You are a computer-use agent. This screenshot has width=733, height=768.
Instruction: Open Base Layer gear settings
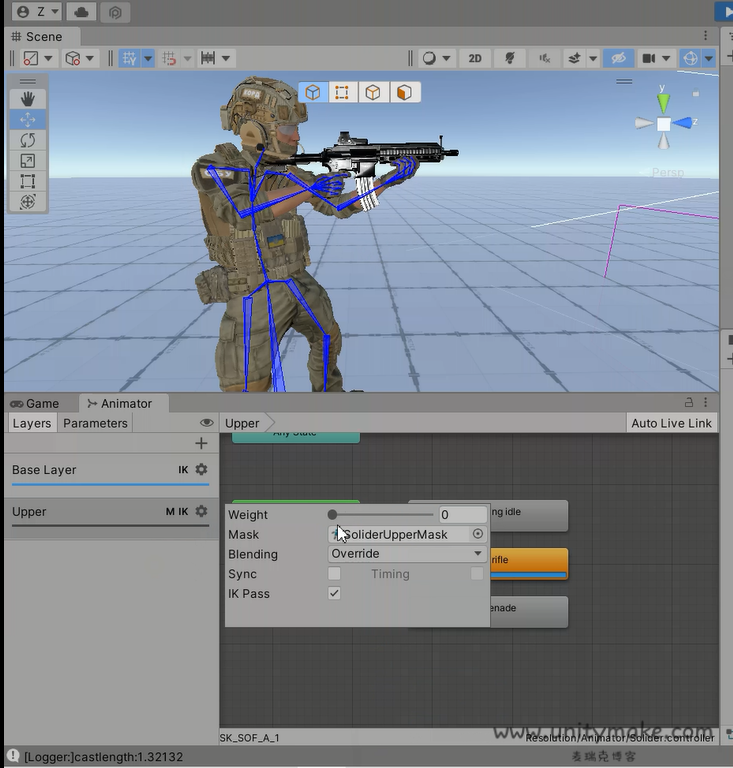pyautogui.click(x=201, y=469)
